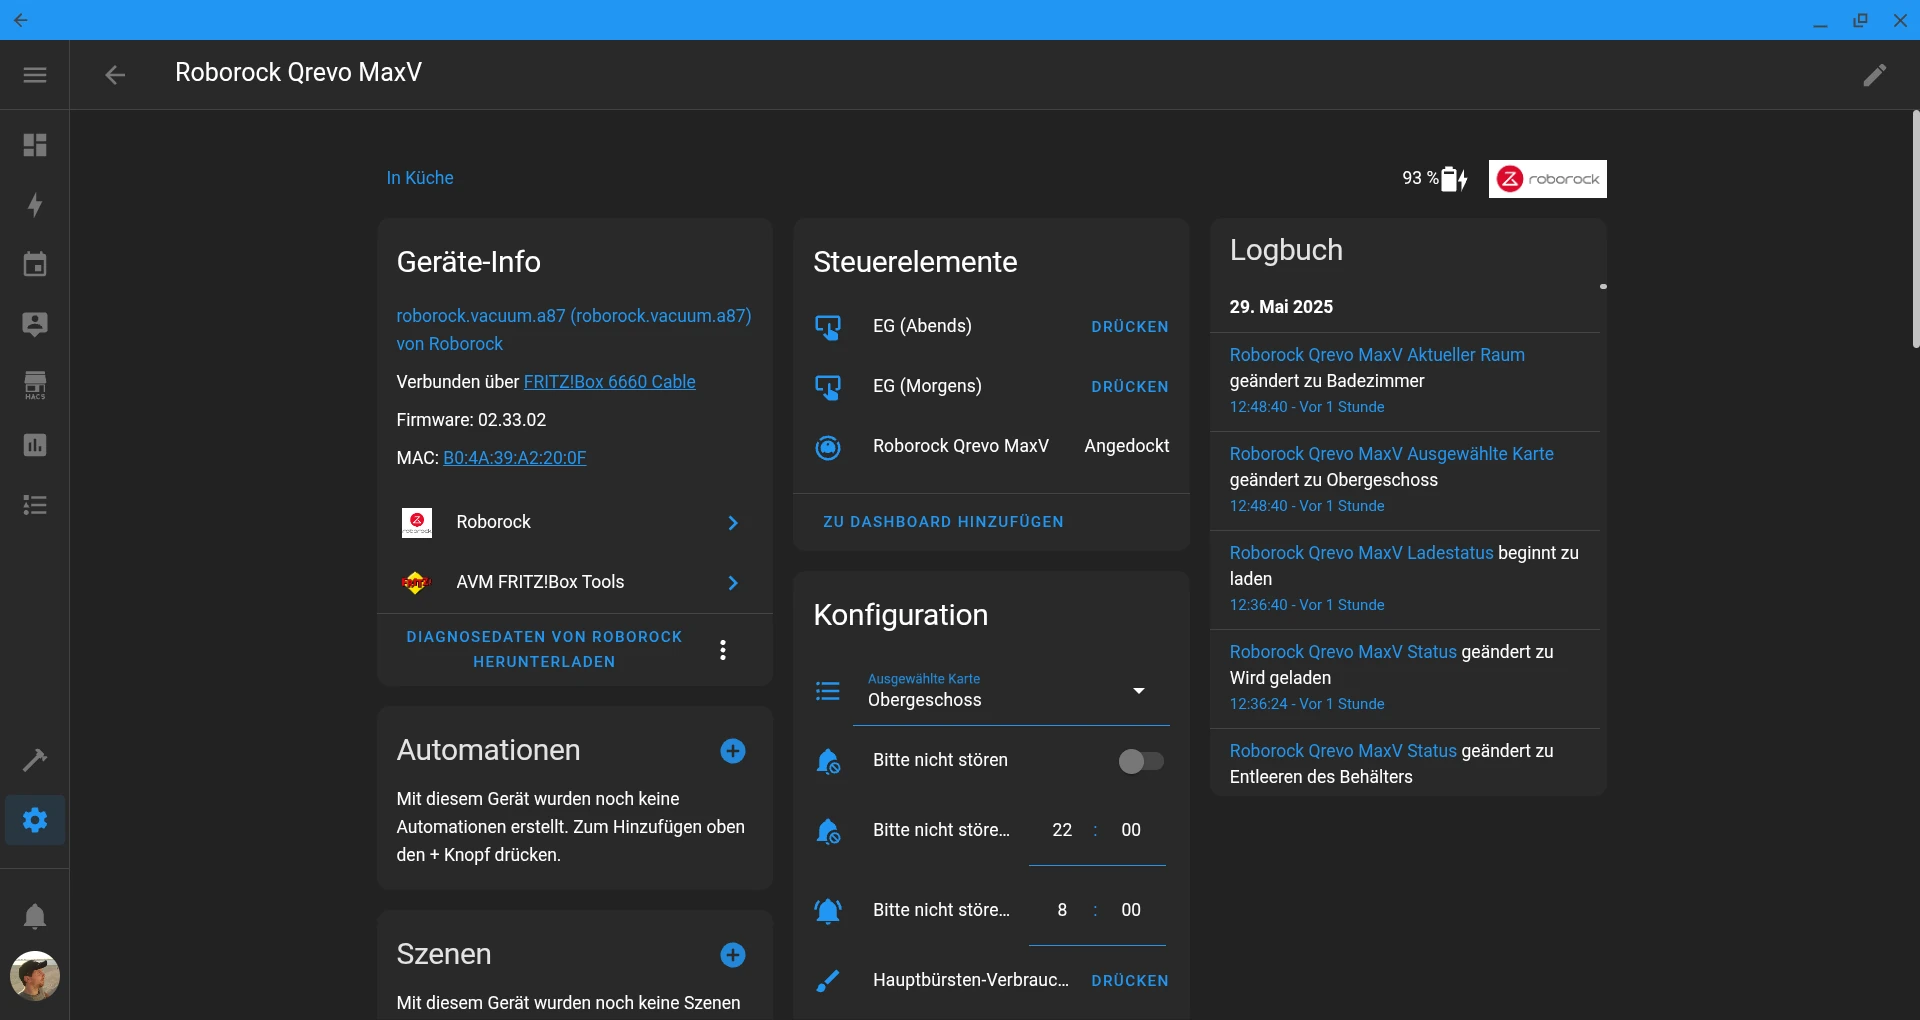Open Notifications bell in sidebar

click(35, 916)
